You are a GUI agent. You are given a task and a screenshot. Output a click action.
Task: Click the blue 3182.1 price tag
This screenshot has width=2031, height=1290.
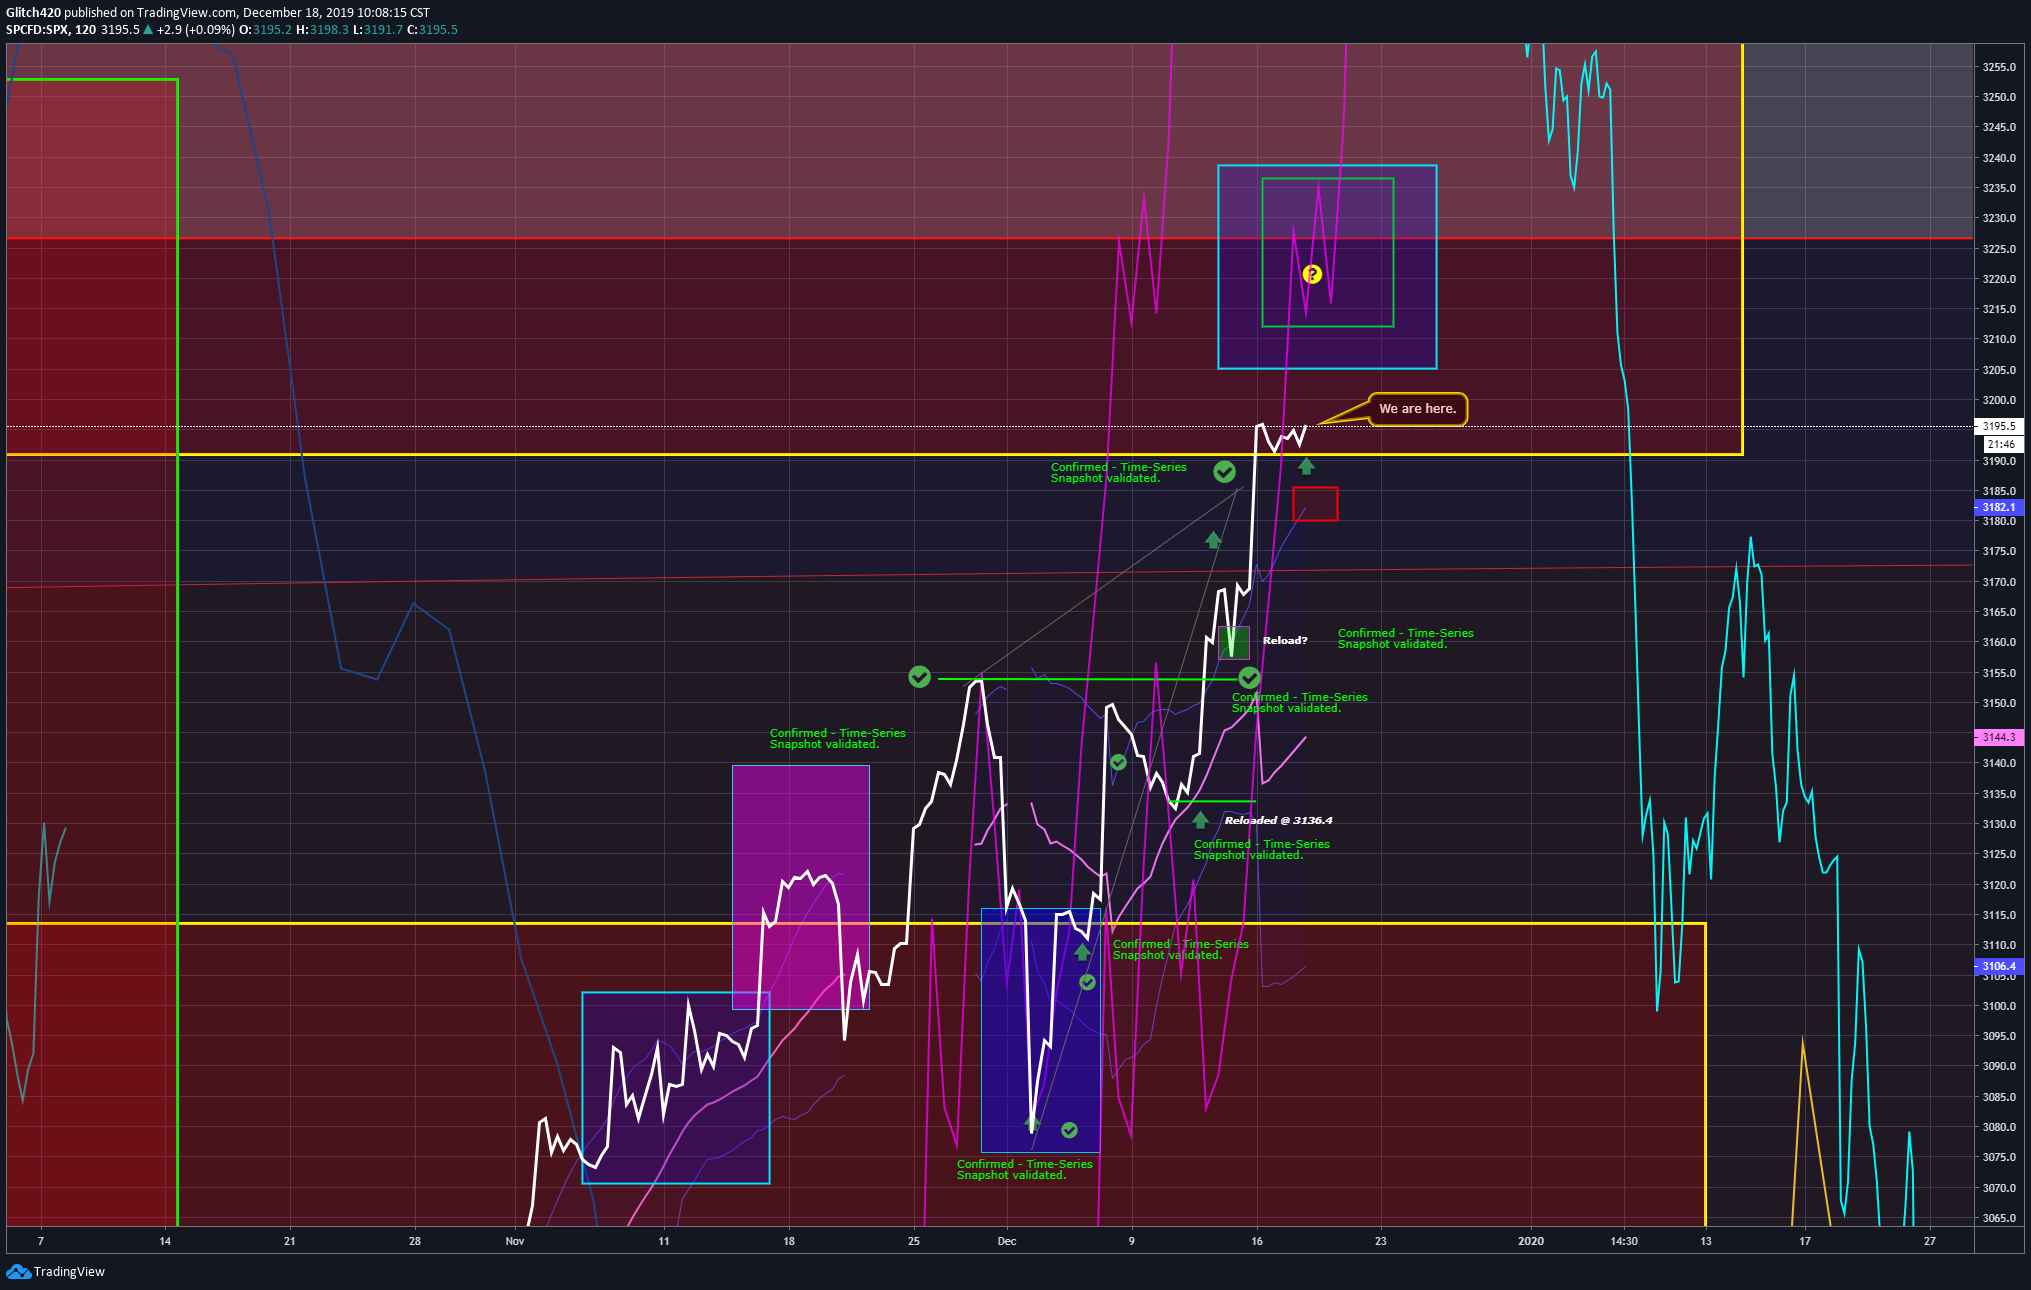tap(1999, 507)
